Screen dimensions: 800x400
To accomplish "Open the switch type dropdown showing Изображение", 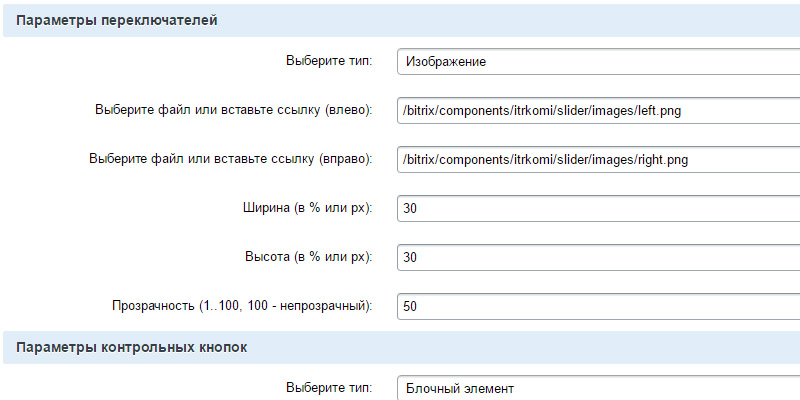I will point(597,61).
